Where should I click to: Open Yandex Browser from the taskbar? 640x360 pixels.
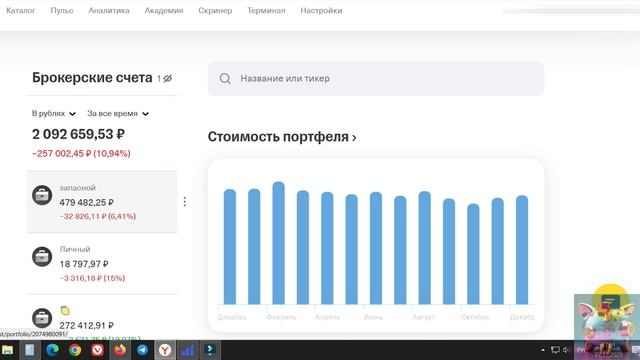pos(165,350)
